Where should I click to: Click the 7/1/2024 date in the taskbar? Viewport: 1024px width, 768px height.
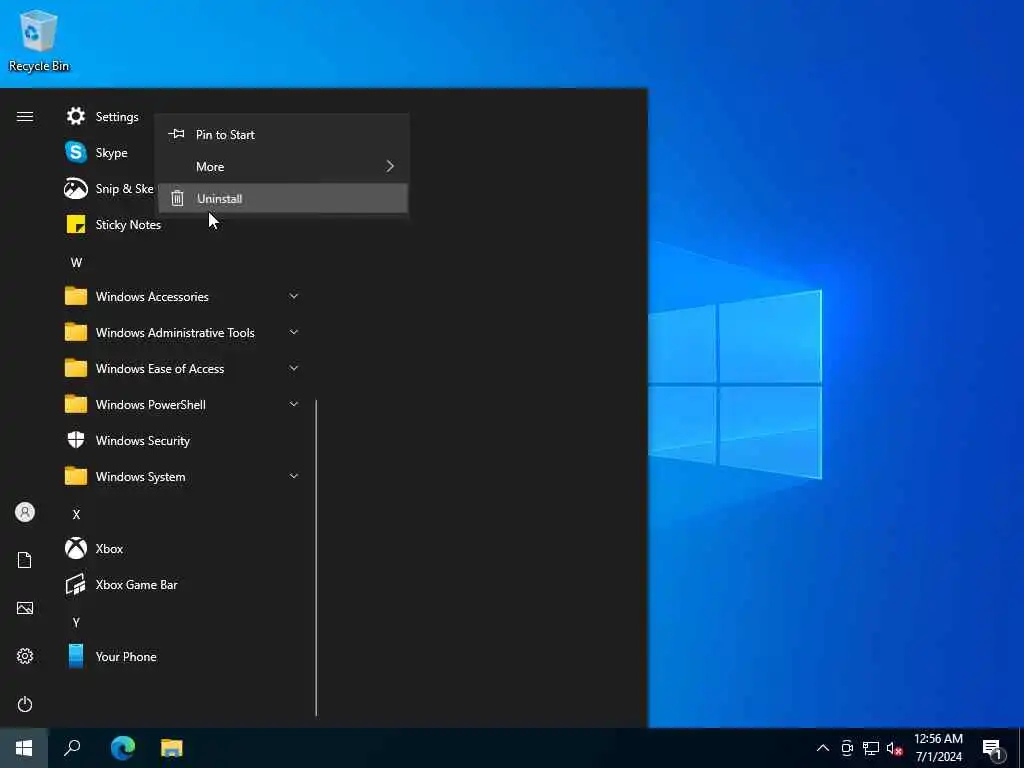point(938,757)
